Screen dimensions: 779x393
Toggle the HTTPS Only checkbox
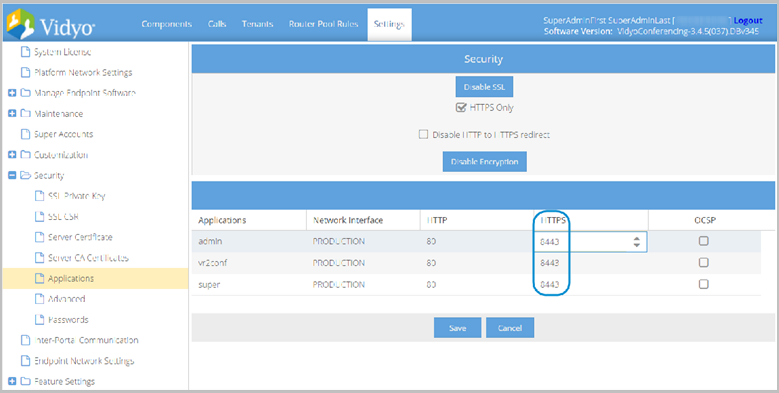(x=461, y=107)
